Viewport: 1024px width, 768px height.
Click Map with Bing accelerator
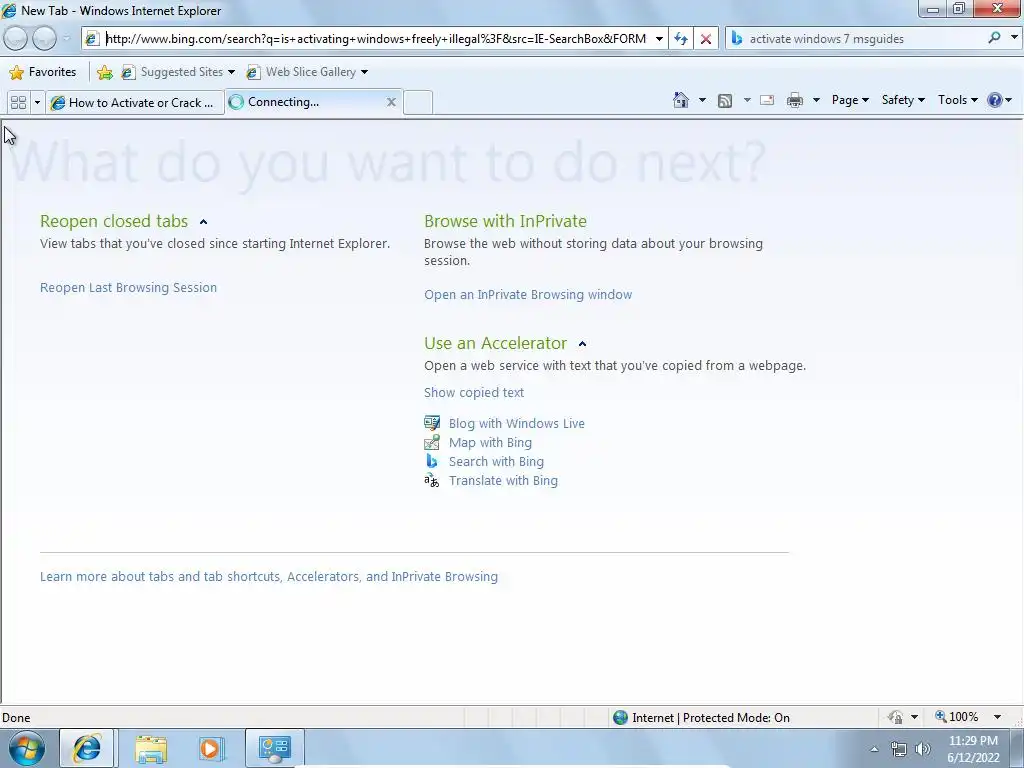(x=490, y=442)
